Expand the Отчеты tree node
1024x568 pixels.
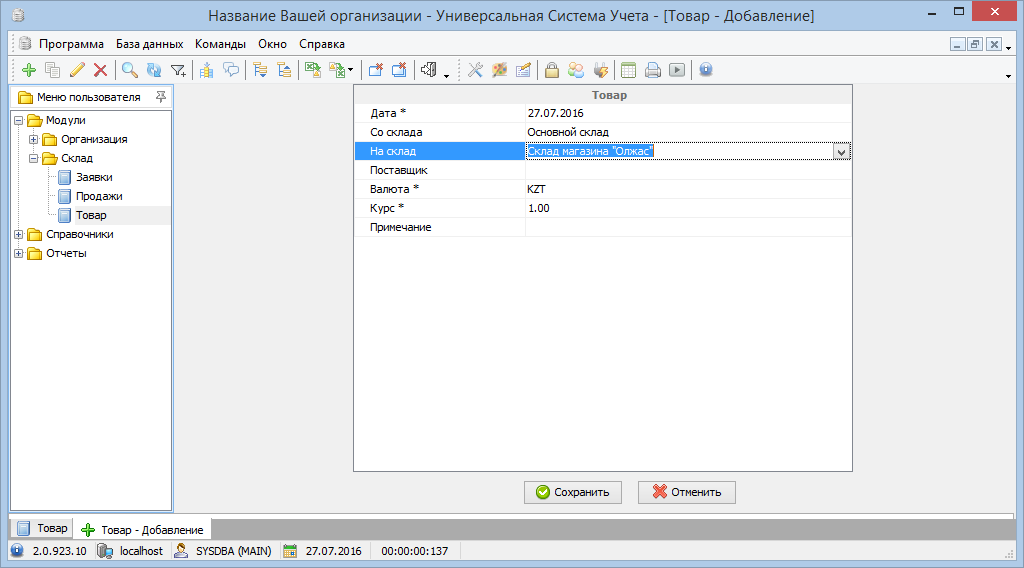coord(19,253)
